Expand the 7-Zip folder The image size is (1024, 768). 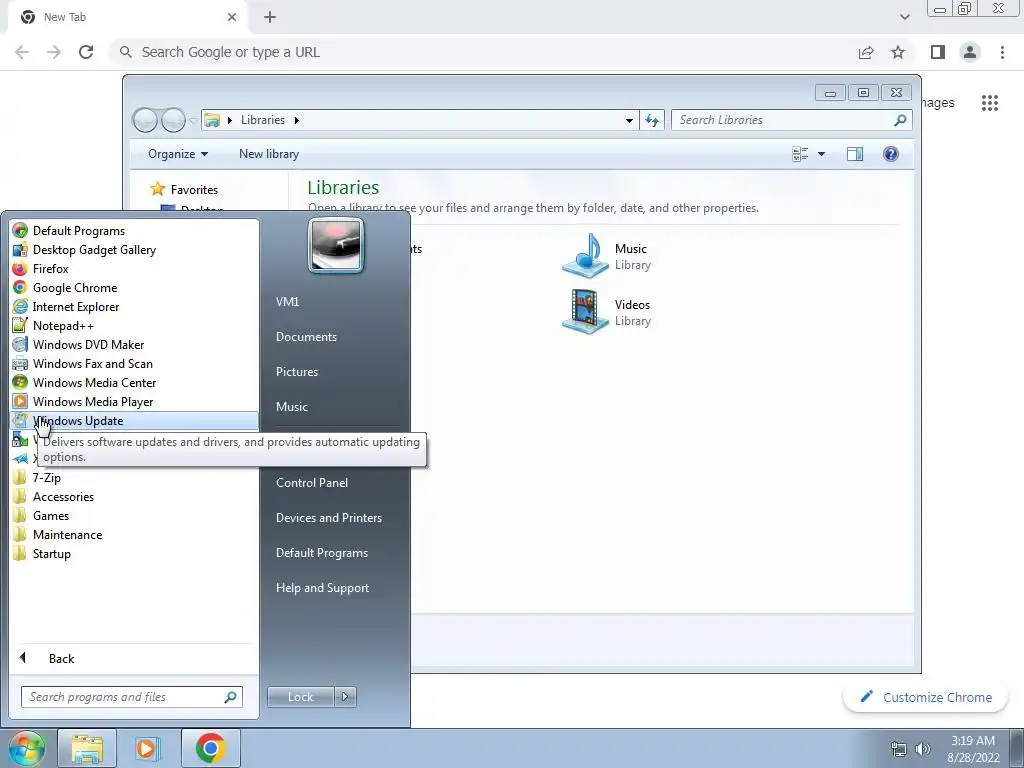tap(46, 477)
